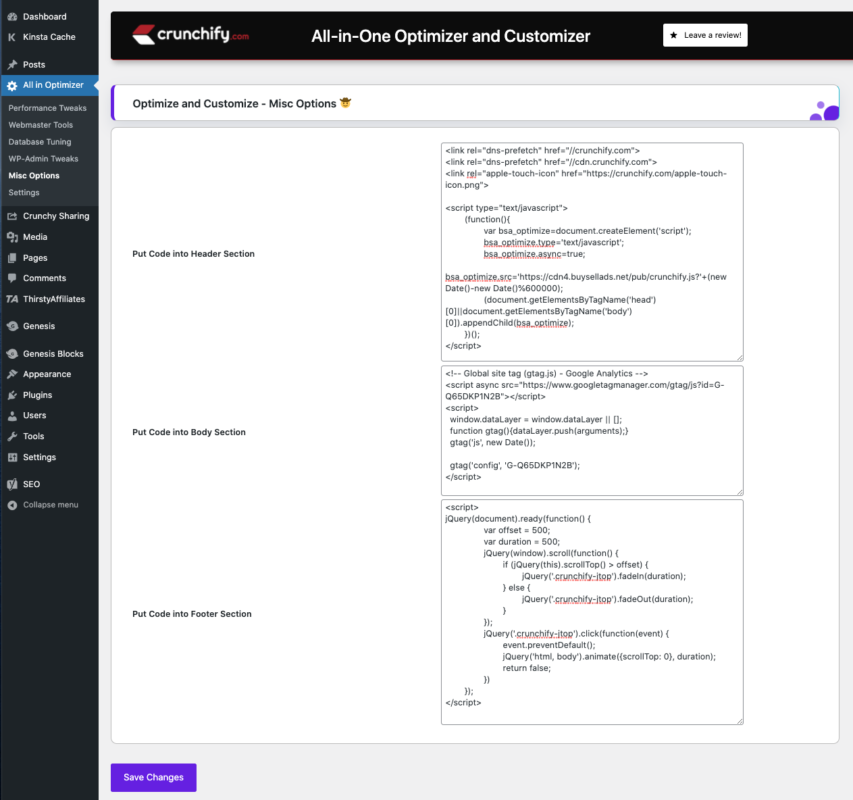Open the Dashboard menu

(x=50, y=17)
